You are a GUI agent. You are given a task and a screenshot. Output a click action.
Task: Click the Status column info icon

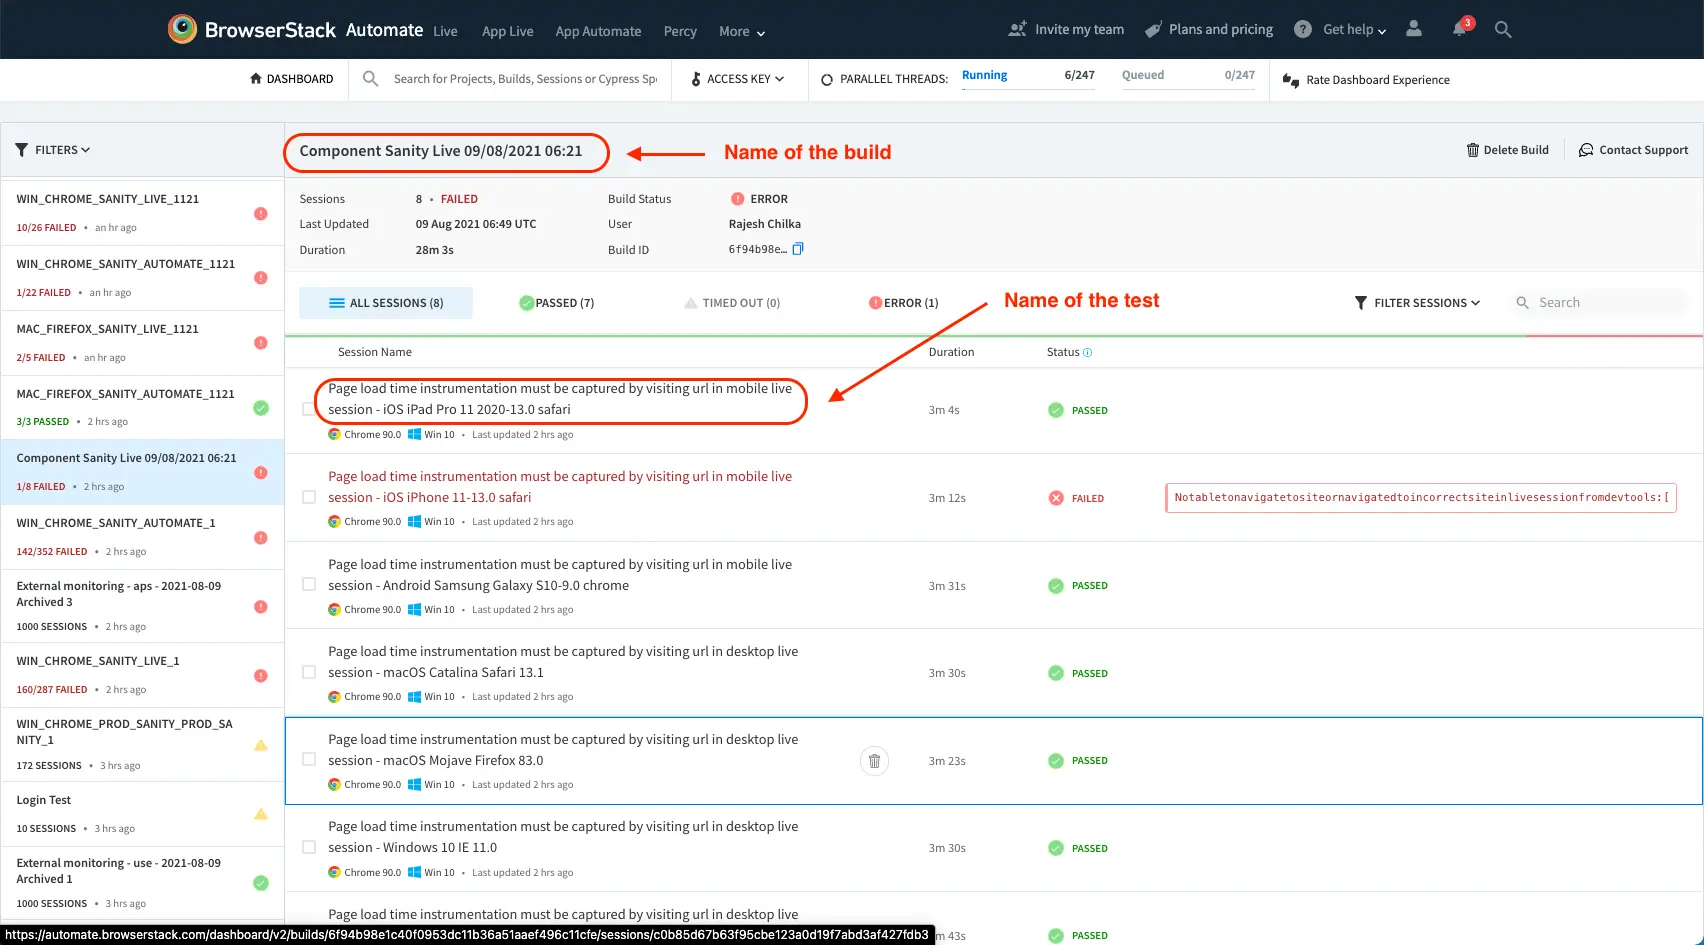point(1088,352)
